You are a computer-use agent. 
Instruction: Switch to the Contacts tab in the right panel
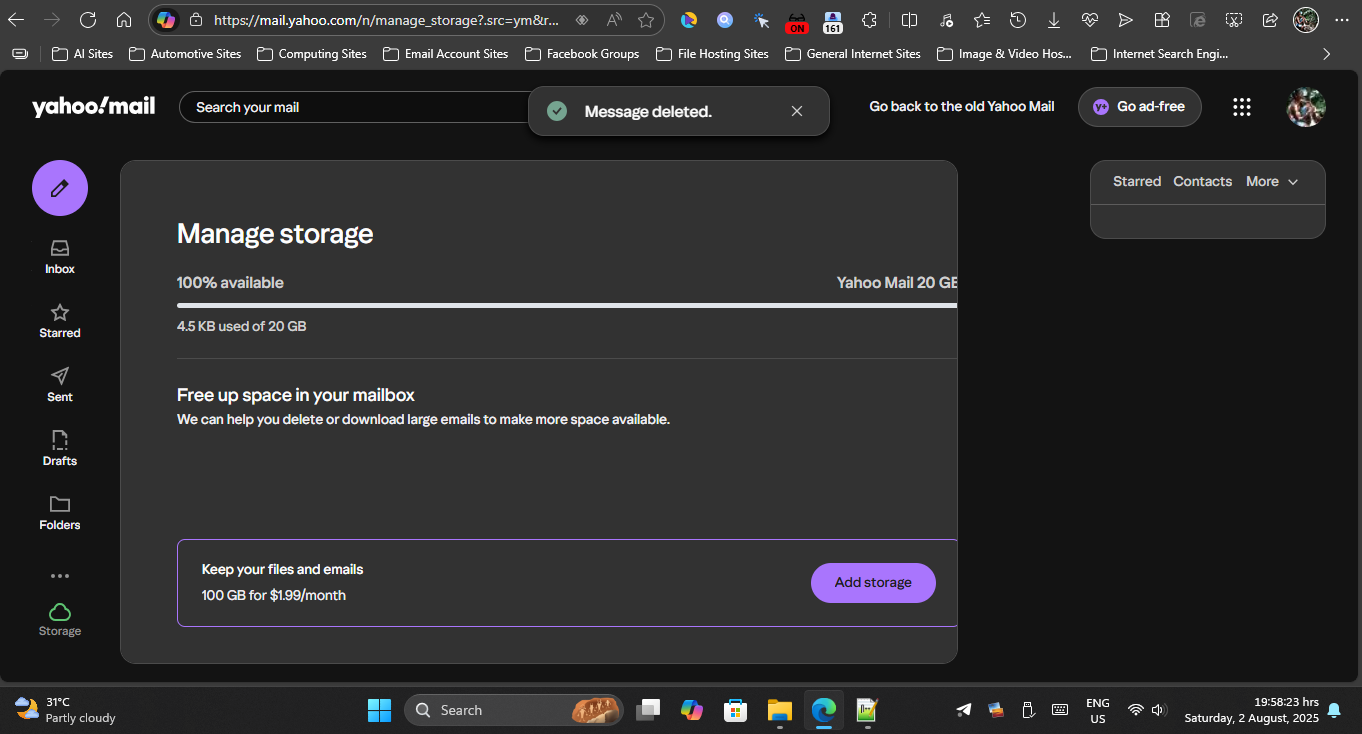click(1202, 182)
